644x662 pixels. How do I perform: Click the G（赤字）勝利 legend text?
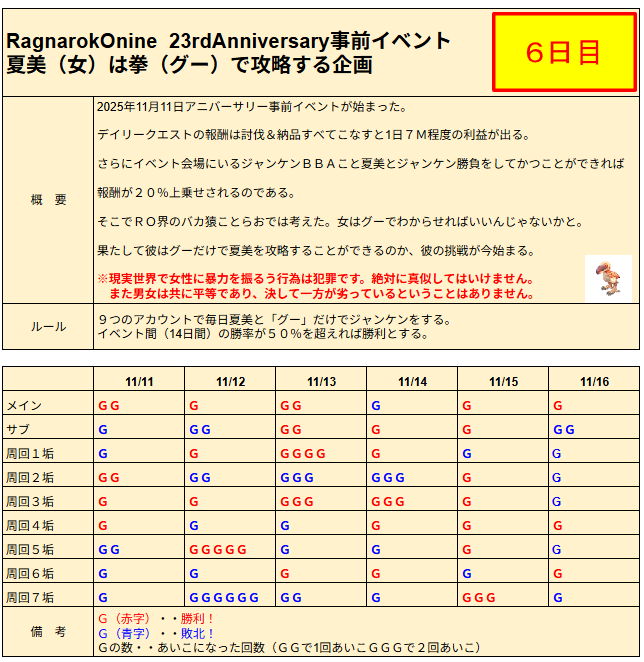click(156, 619)
